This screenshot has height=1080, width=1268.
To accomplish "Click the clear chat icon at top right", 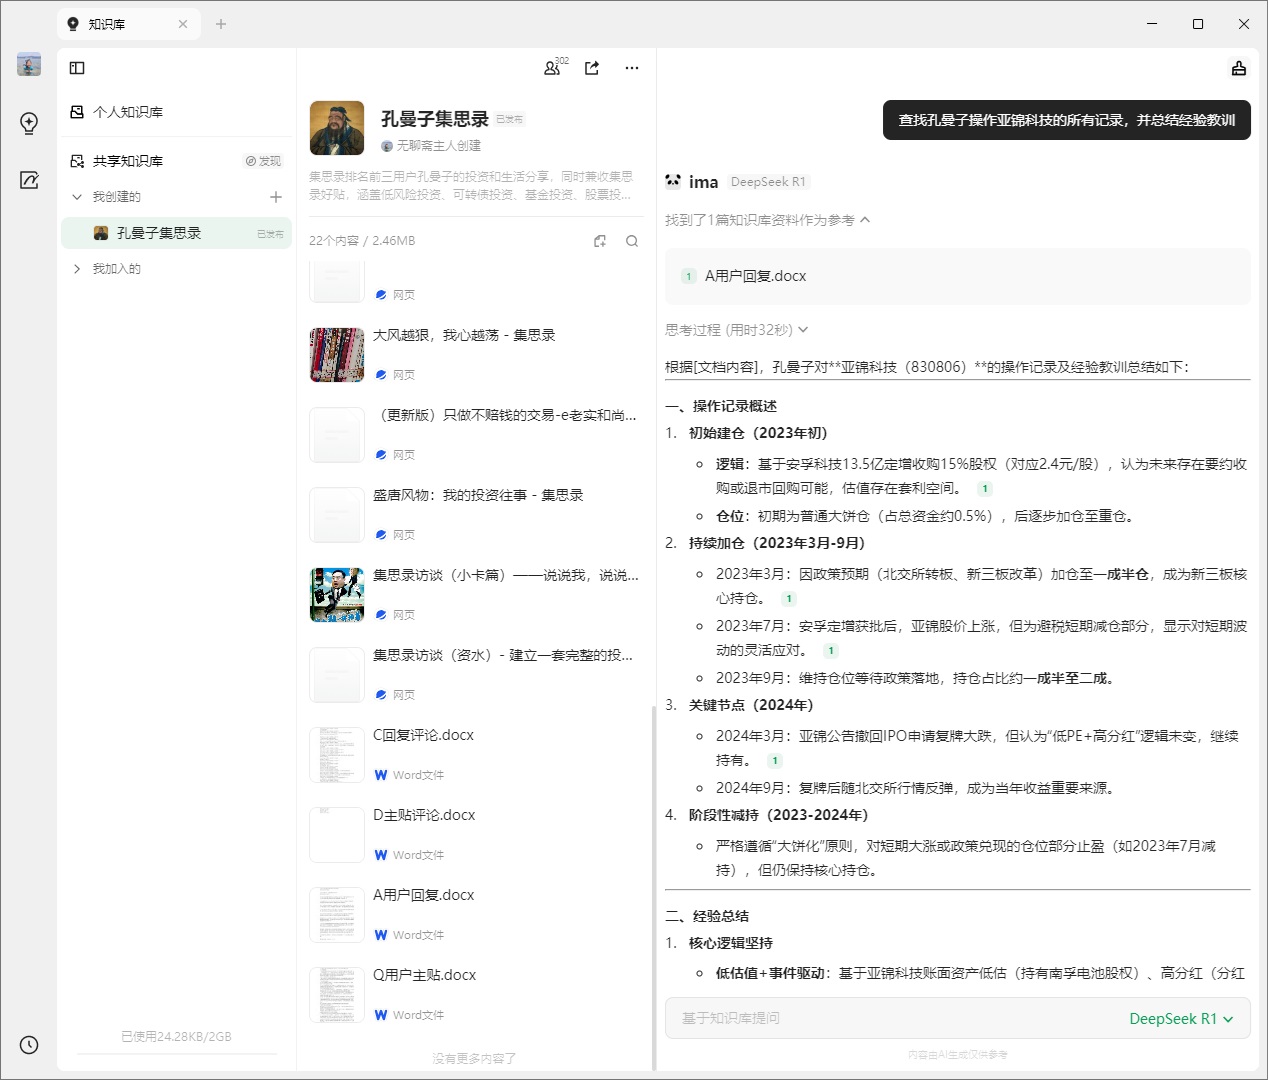I will (x=1238, y=68).
